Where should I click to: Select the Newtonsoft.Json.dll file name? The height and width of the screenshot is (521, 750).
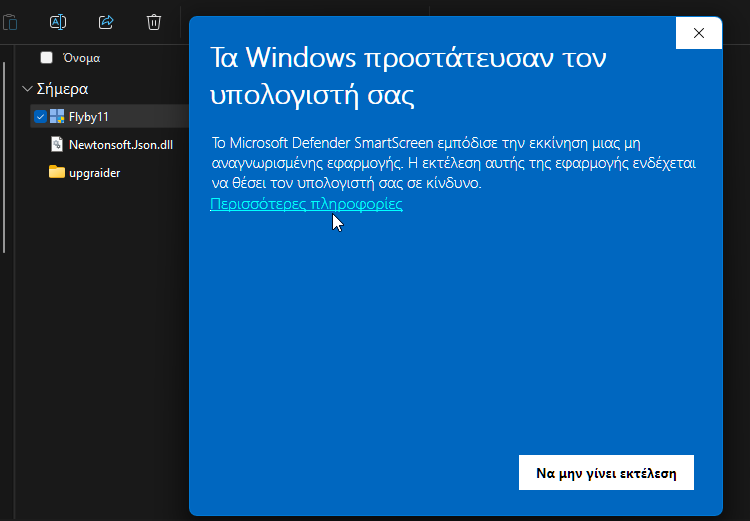point(121,144)
